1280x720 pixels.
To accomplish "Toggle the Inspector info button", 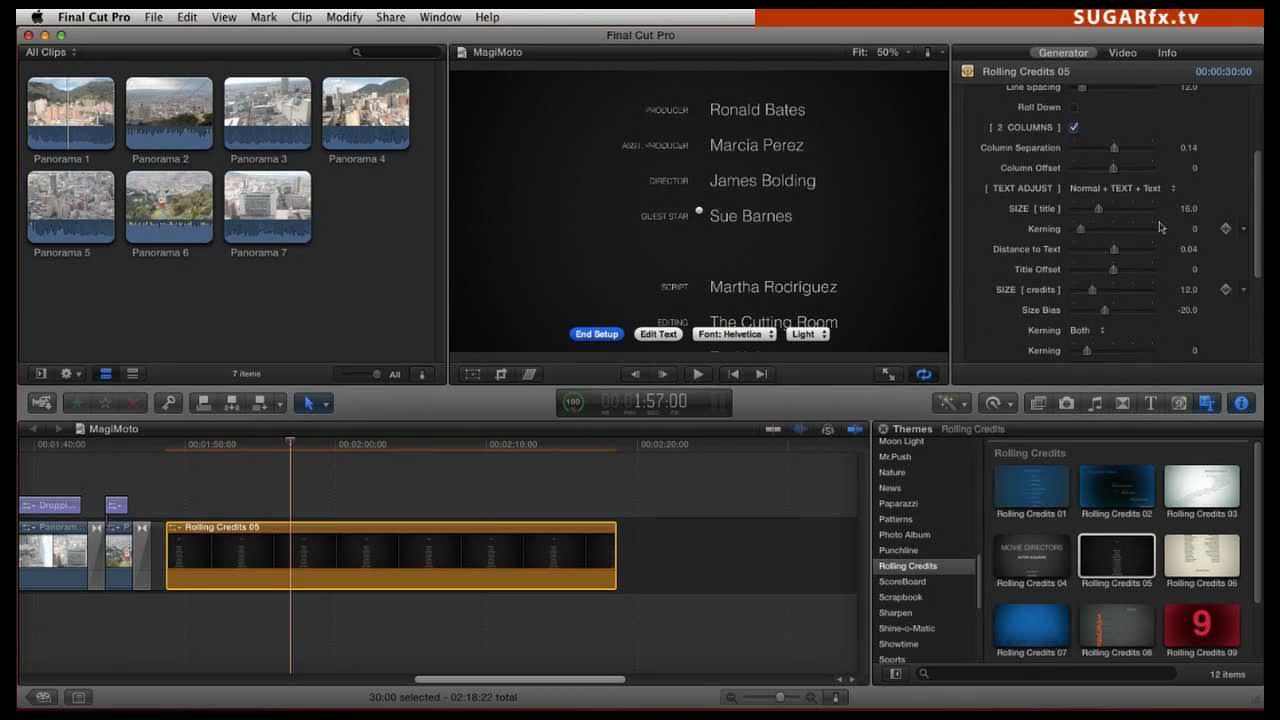I will [1242, 403].
